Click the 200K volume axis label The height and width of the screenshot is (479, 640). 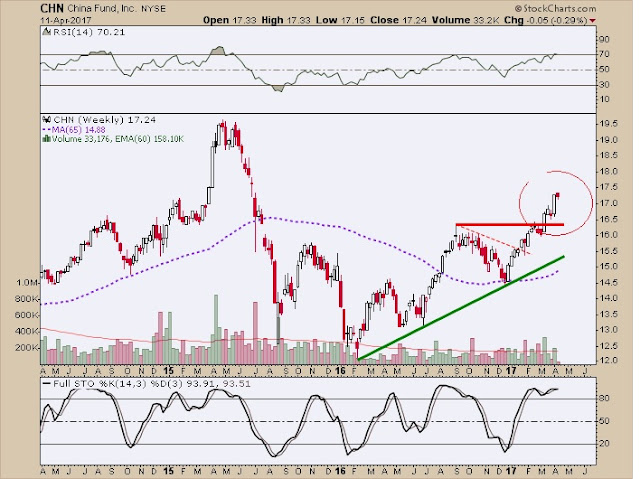[27, 348]
